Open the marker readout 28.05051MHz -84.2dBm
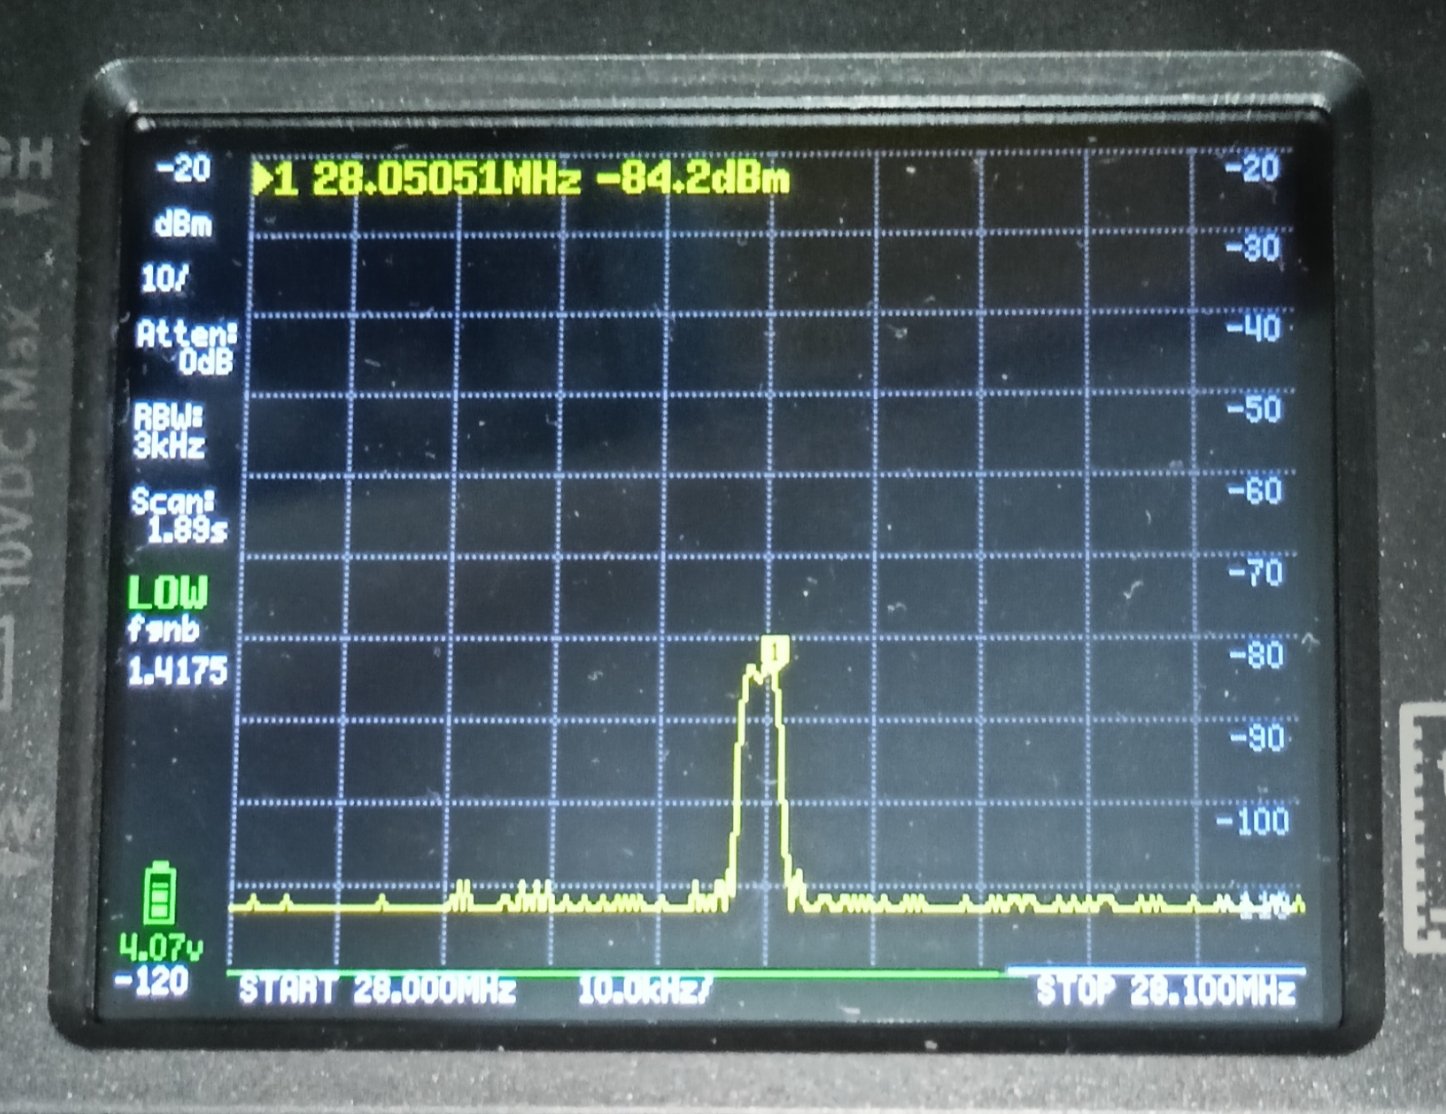This screenshot has width=1446, height=1114. pyautogui.click(x=550, y=180)
